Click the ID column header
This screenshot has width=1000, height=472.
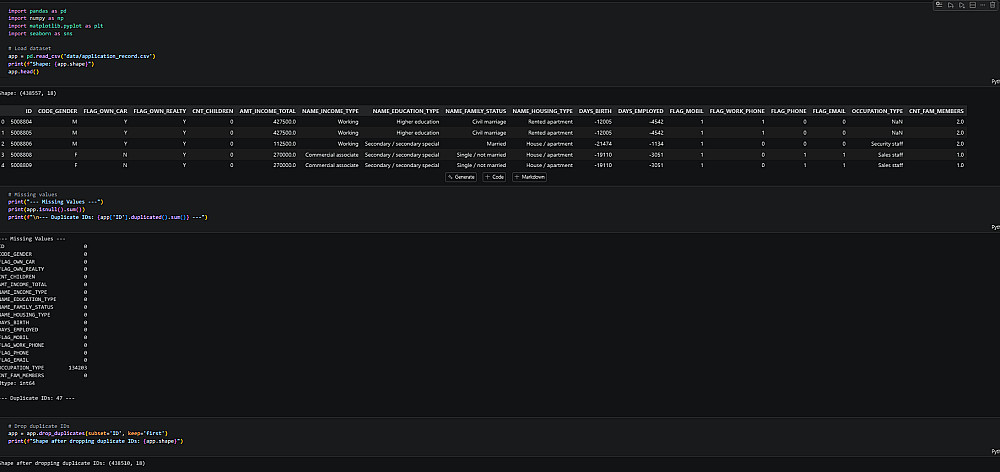pos(28,110)
